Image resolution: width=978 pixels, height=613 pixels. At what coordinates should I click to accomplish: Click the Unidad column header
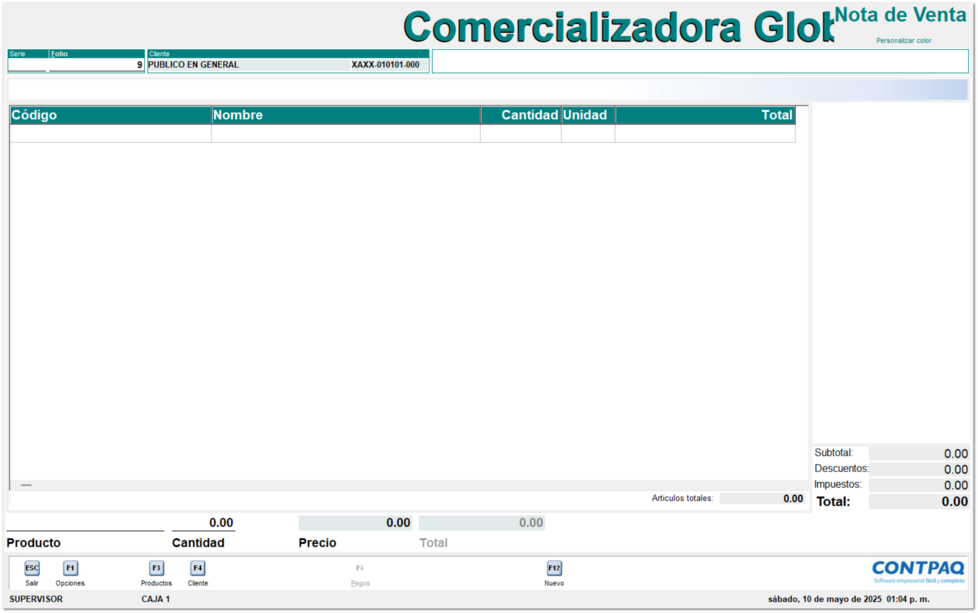[x=587, y=115]
